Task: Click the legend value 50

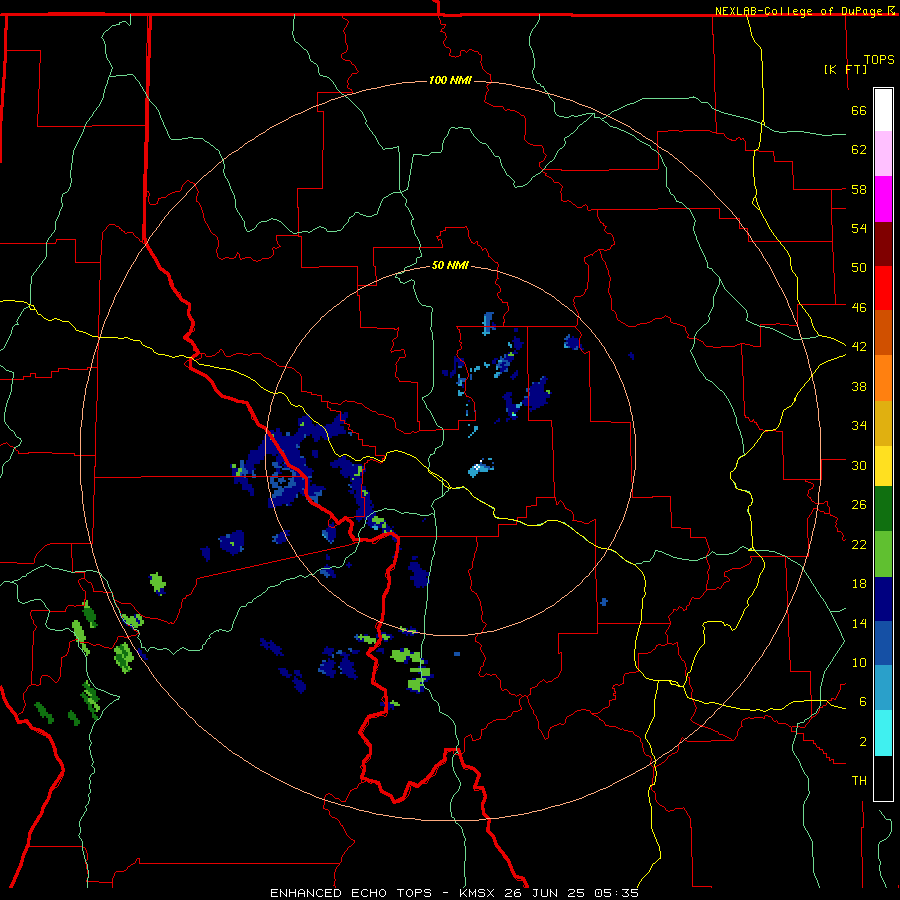Action: click(859, 268)
